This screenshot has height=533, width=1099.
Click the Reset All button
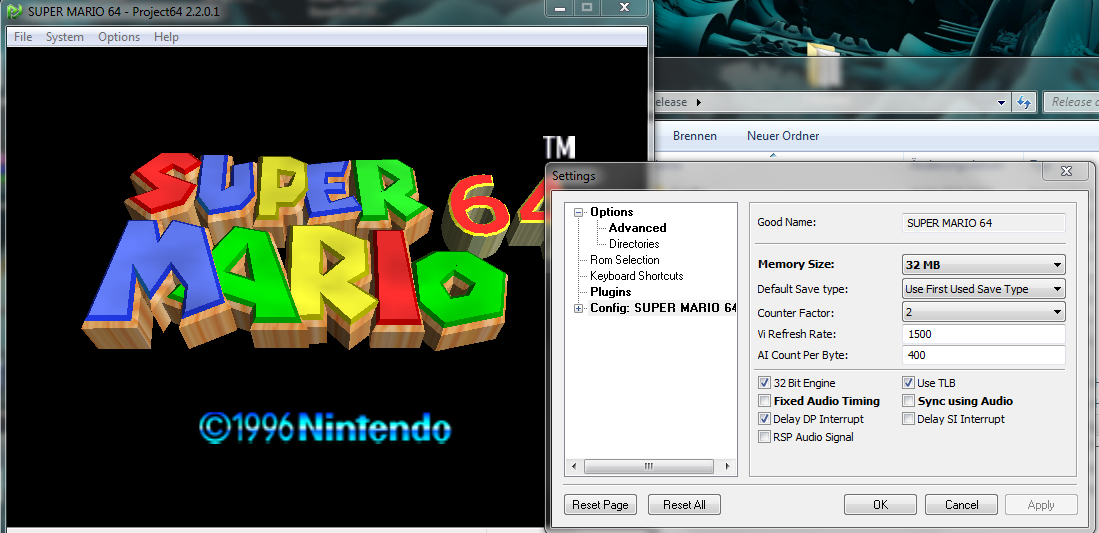click(x=684, y=505)
